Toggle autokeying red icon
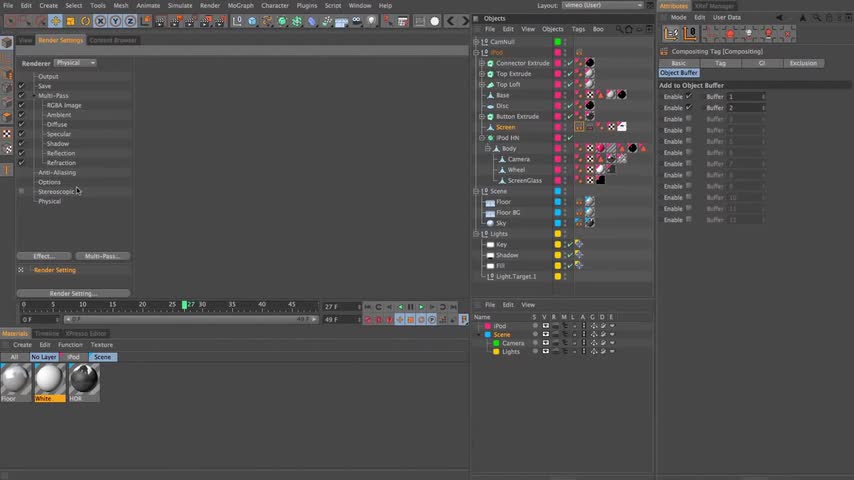Image resolution: width=854 pixels, height=480 pixels. click(x=379, y=319)
